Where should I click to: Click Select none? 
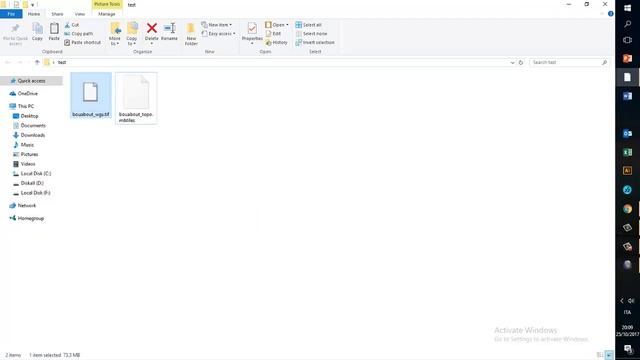point(311,34)
